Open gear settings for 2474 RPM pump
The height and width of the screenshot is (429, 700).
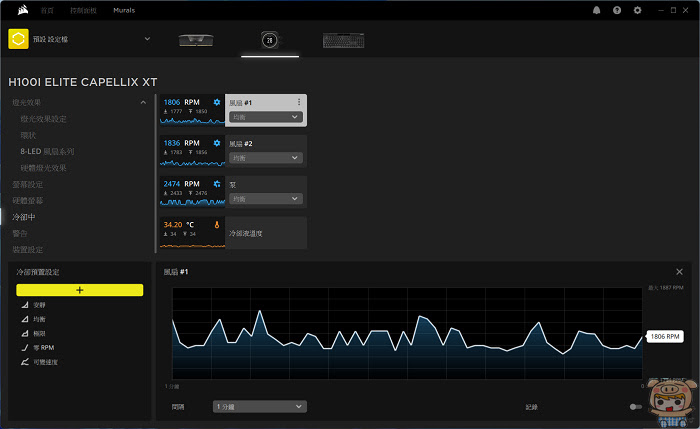coord(217,184)
